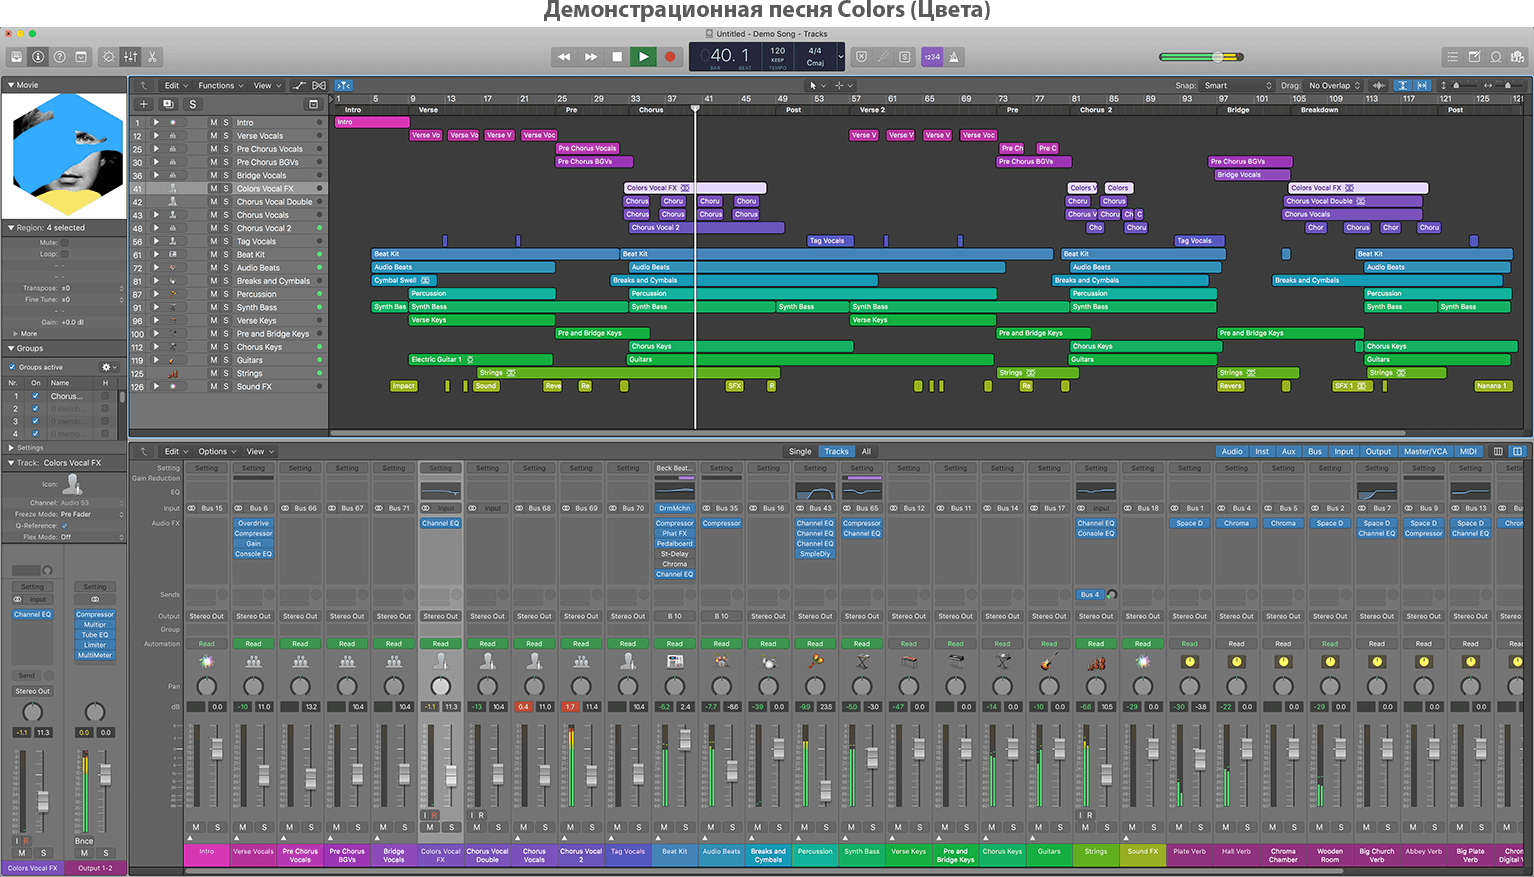Toggle the Metronome click button
Viewport: 1534px width, 877px height.
954,57
